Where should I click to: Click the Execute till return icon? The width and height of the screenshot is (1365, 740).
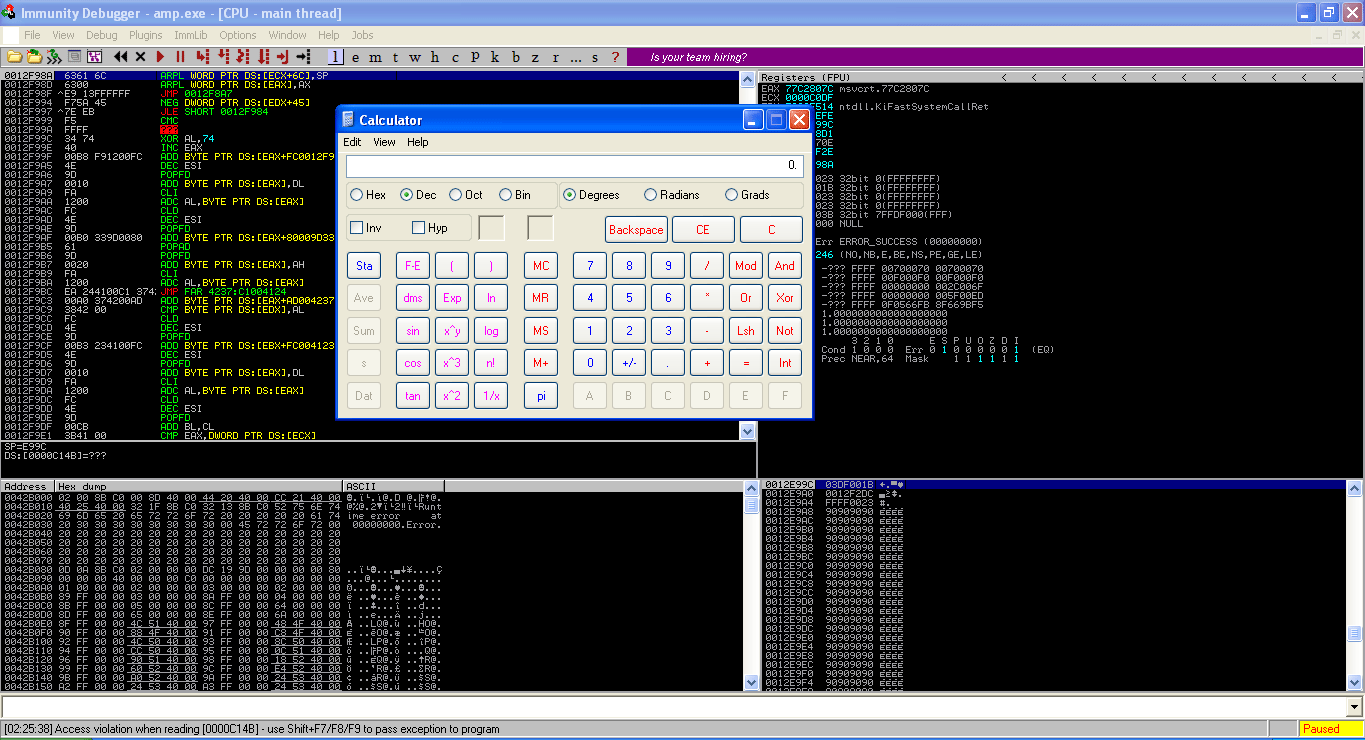click(x=283, y=57)
